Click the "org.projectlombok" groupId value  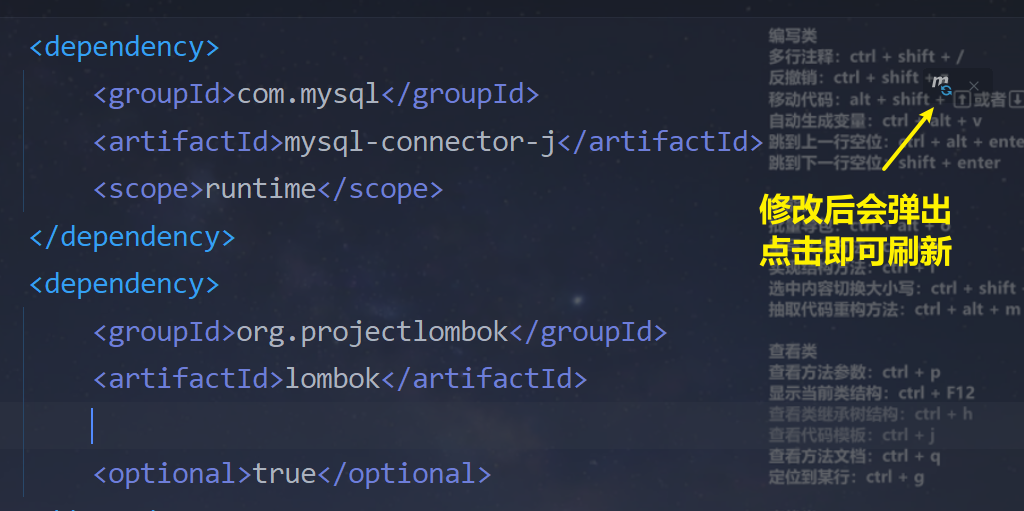[x=372, y=331]
